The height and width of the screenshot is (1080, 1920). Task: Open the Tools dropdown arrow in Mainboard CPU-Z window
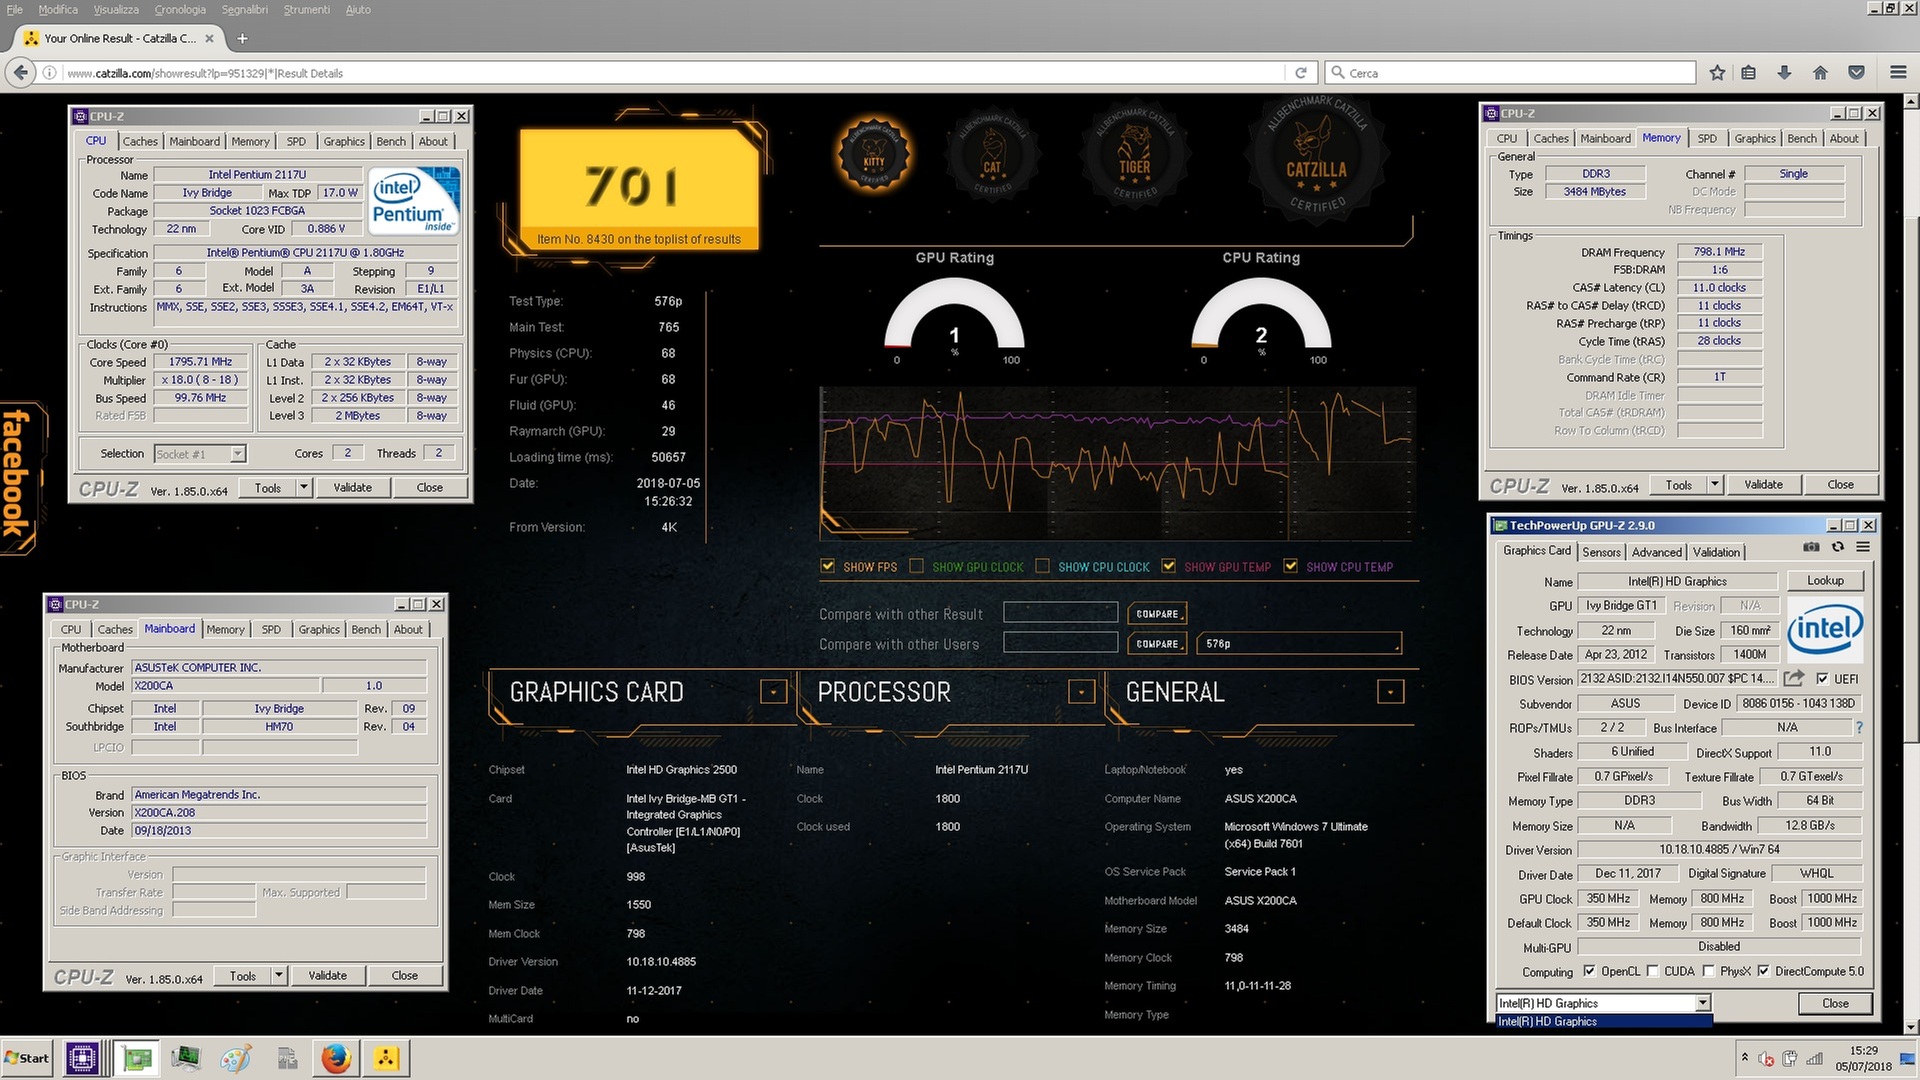point(279,976)
